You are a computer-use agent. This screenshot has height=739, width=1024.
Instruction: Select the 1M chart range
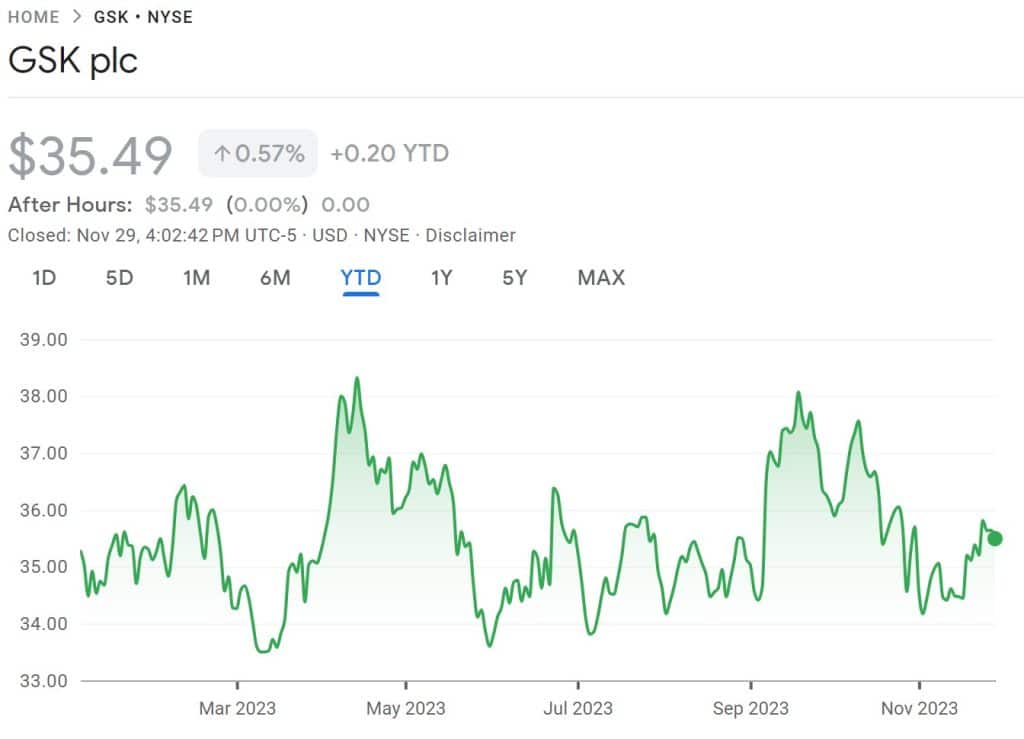(x=197, y=278)
